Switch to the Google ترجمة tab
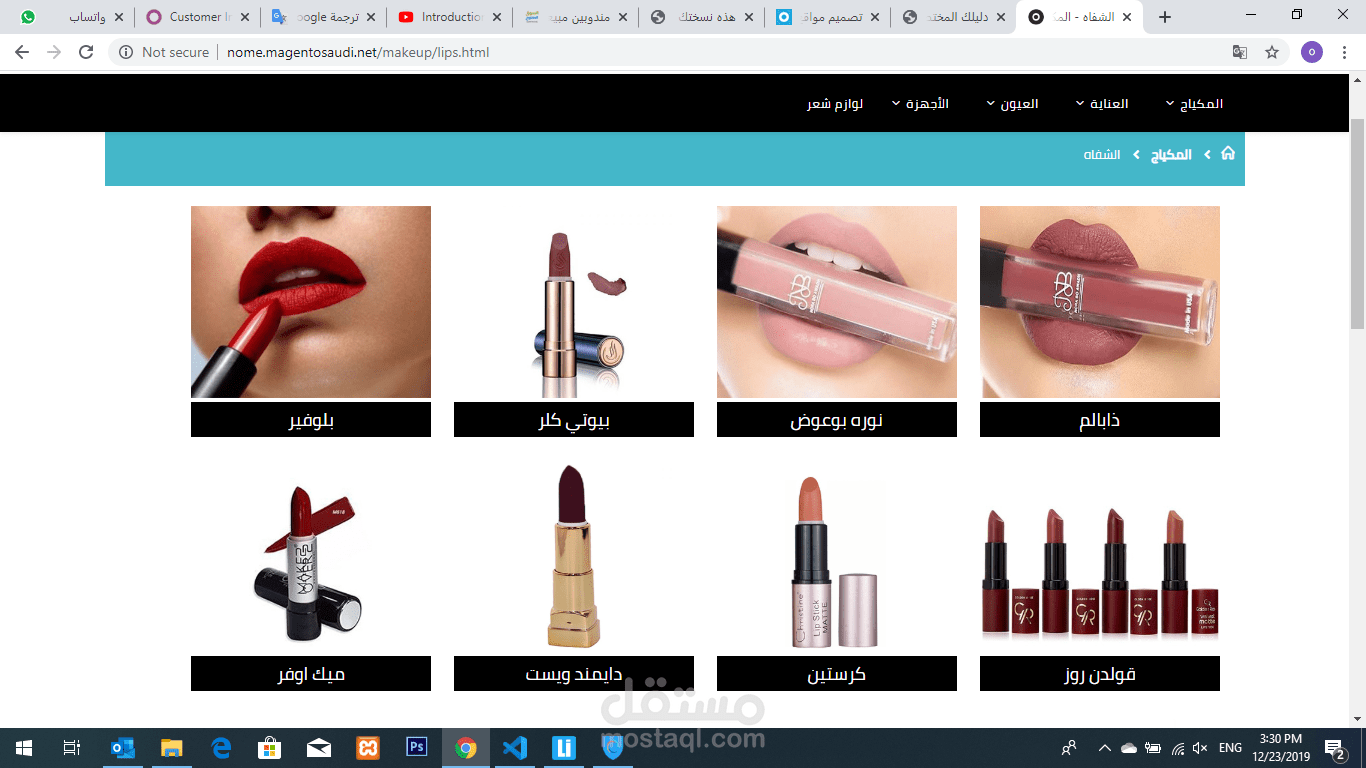 tap(323, 17)
